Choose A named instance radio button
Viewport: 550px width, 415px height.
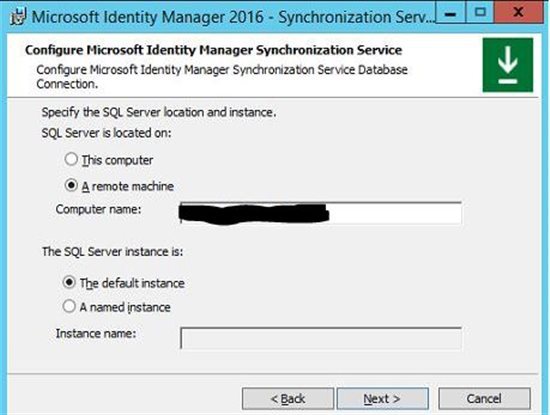[x=69, y=306]
